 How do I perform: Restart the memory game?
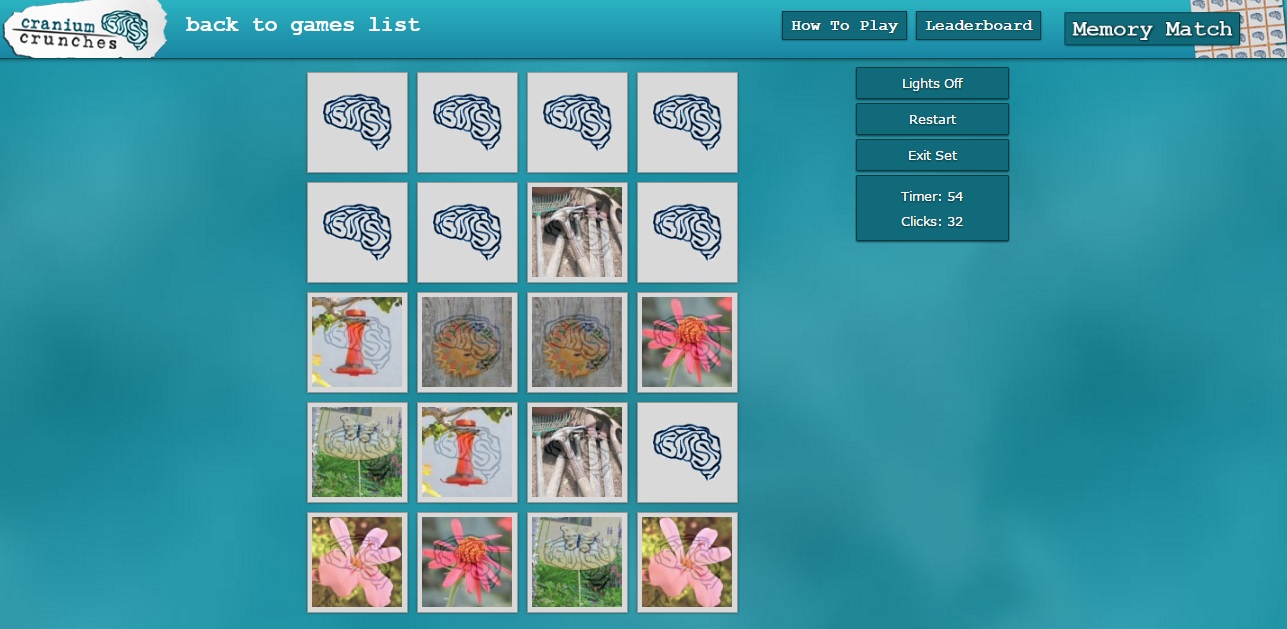932,119
